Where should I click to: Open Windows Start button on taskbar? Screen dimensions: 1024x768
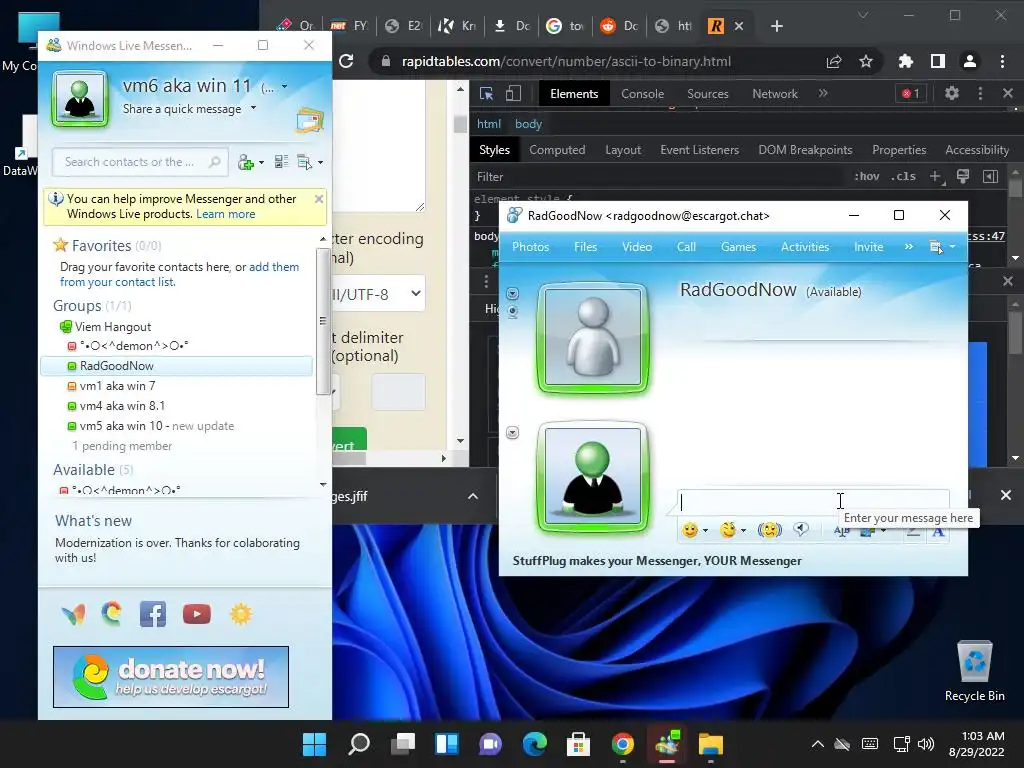[x=314, y=744]
